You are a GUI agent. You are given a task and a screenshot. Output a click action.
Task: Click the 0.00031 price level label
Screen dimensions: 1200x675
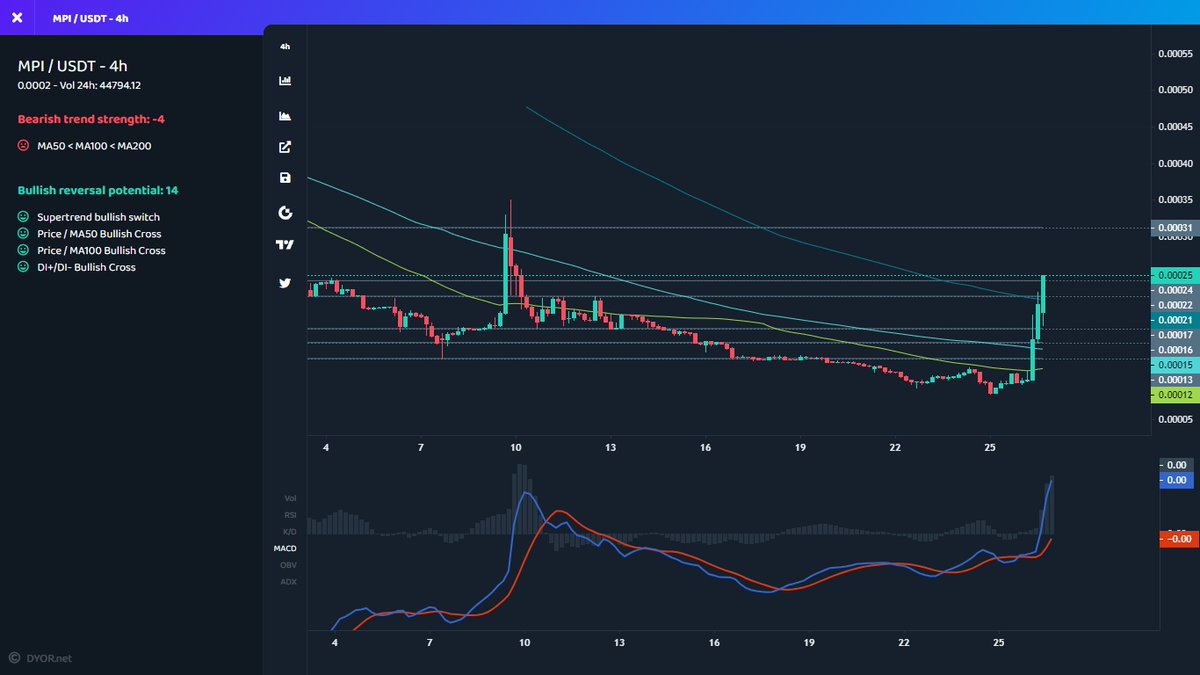click(x=1173, y=228)
